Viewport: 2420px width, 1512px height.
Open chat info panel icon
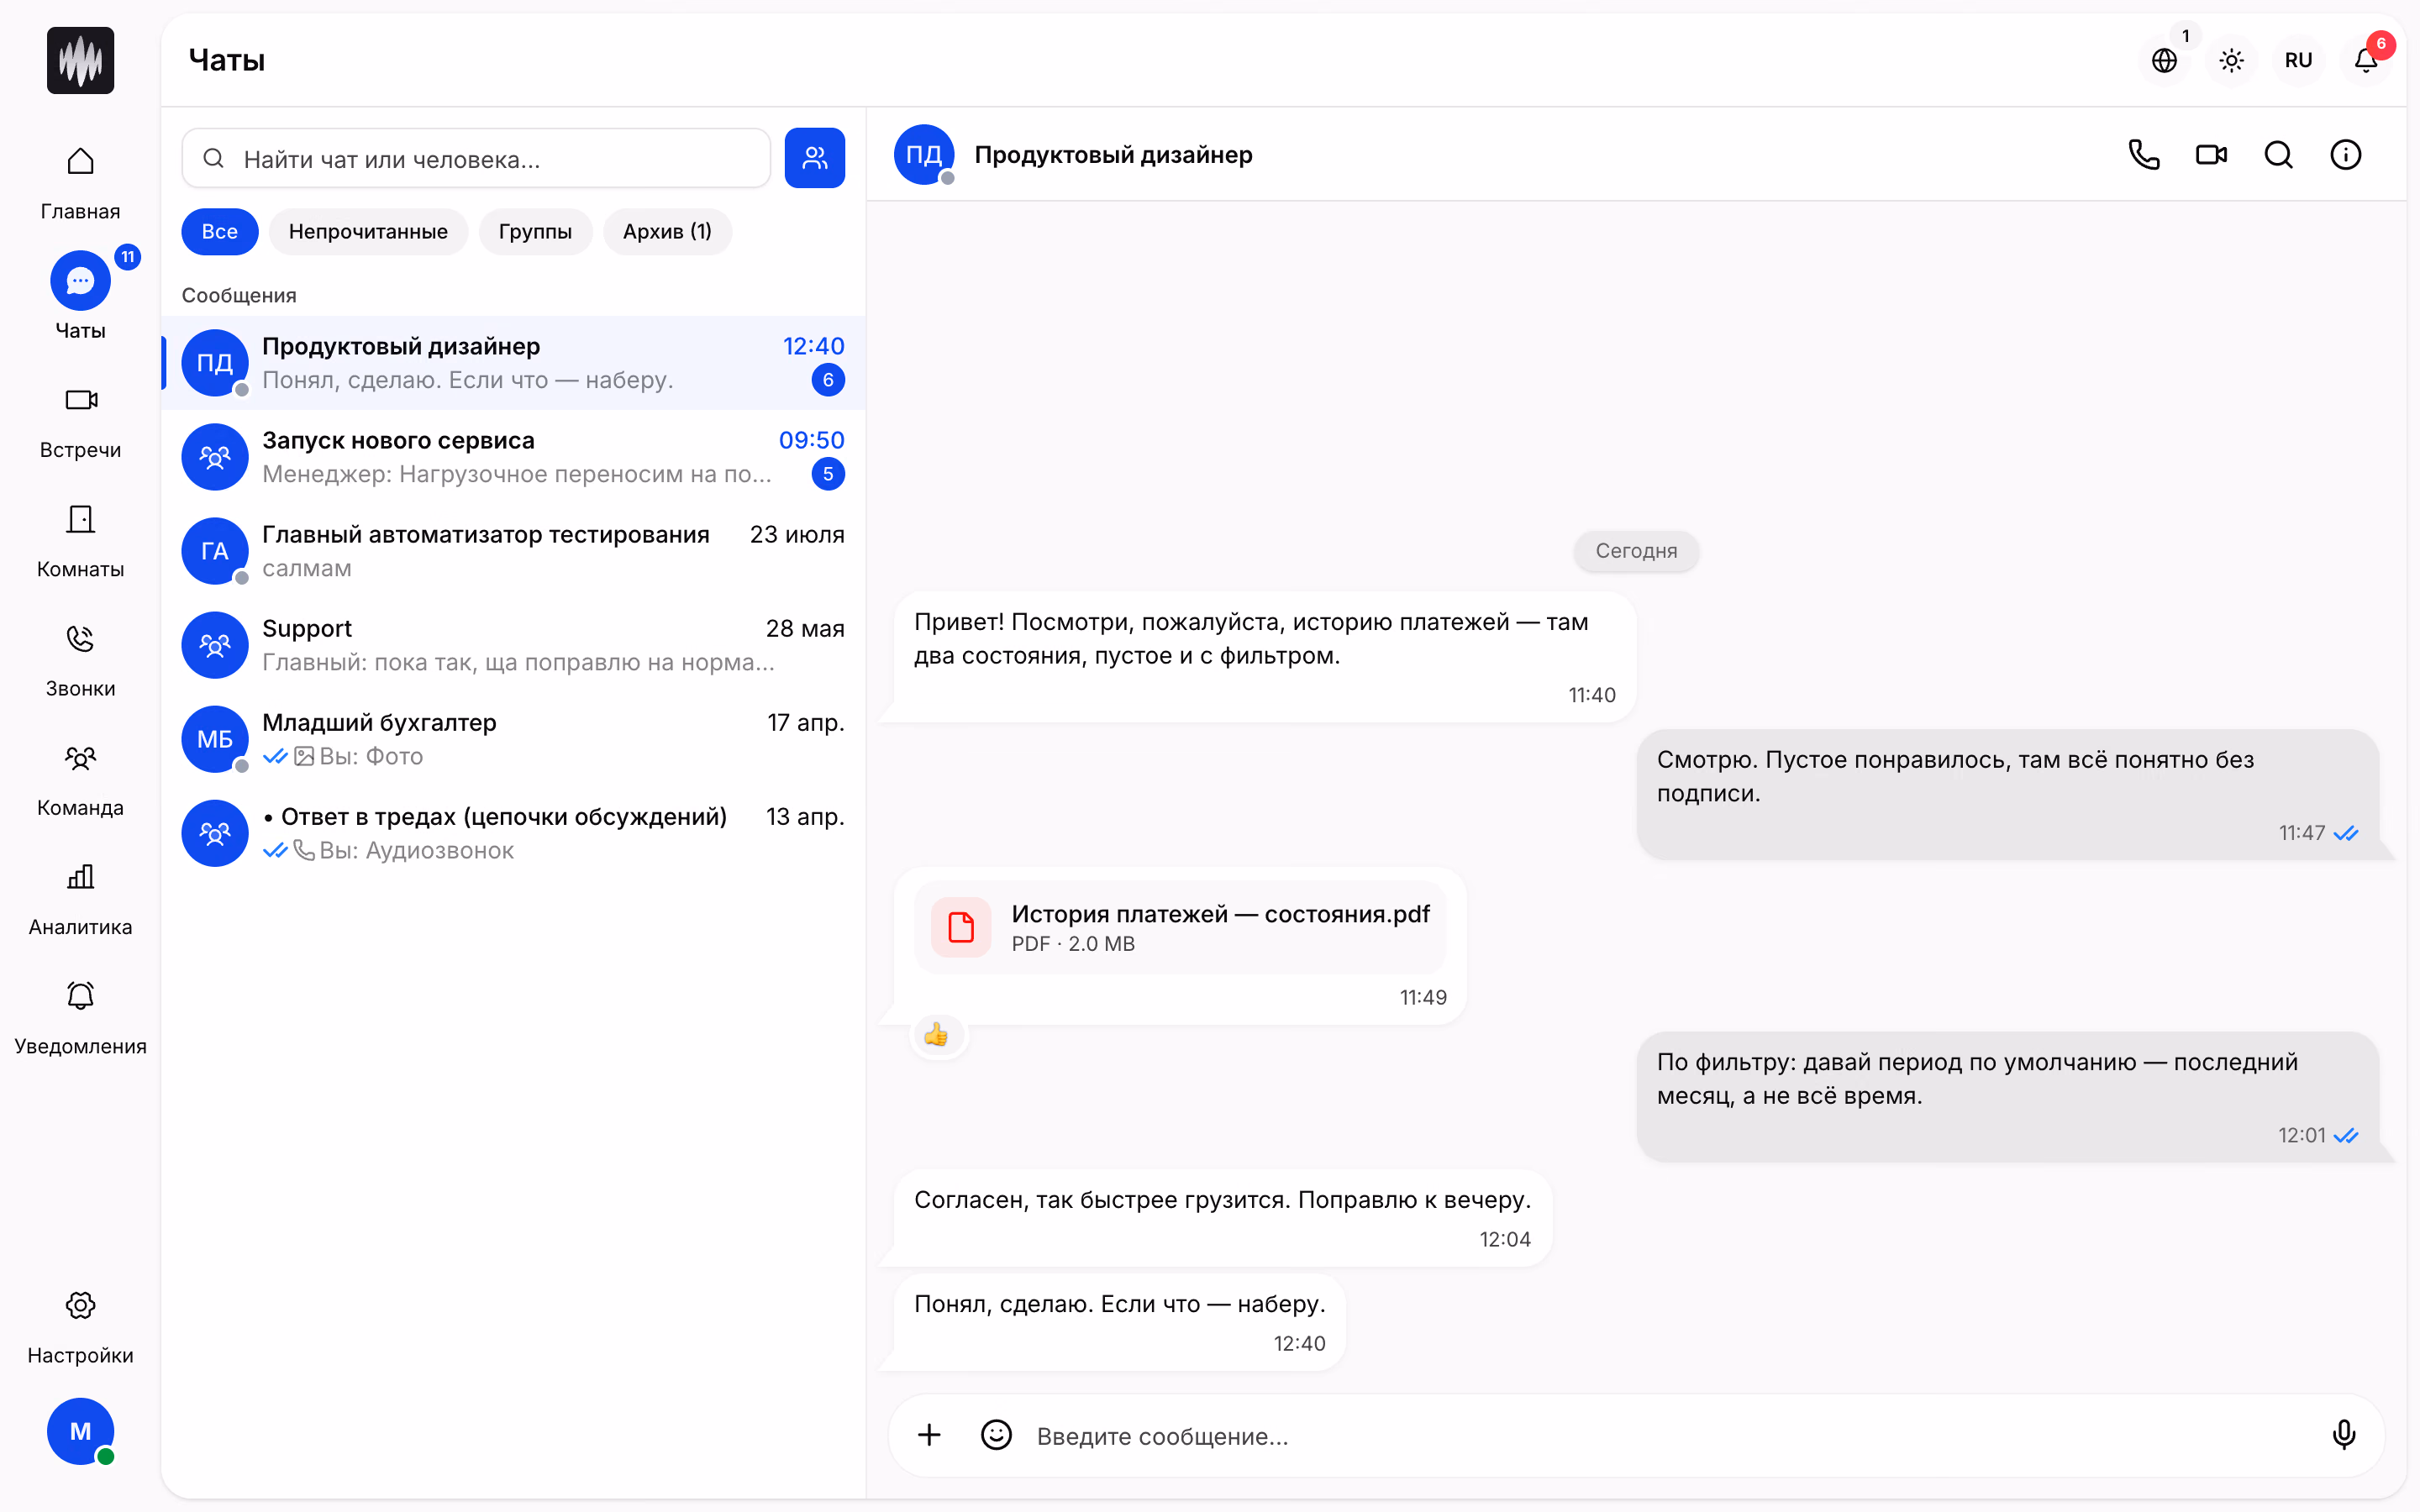pyautogui.click(x=2345, y=155)
